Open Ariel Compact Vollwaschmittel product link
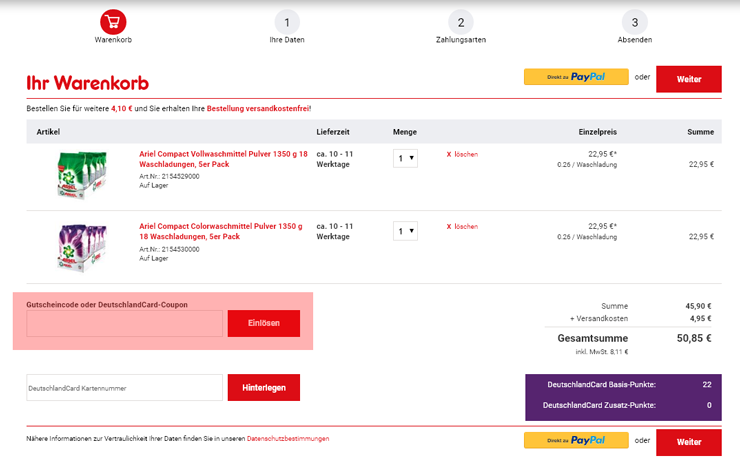 [x=223, y=159]
